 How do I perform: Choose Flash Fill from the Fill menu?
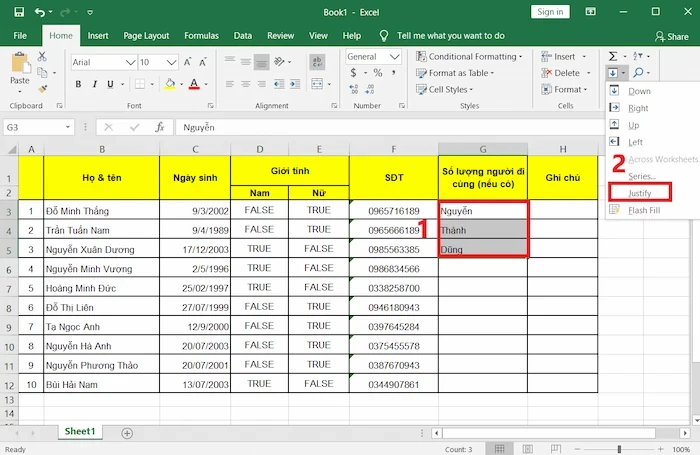coord(644,210)
